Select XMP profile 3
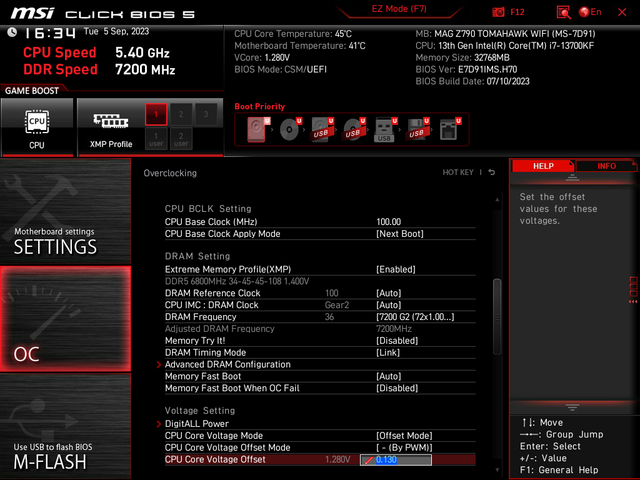Screen dimensions: 640x480 206,114
